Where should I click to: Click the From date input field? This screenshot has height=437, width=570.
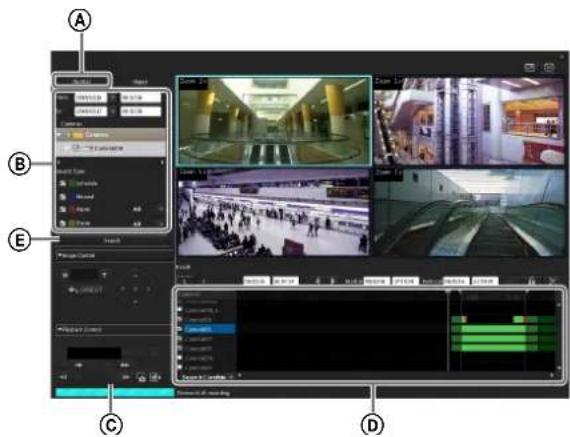click(x=91, y=98)
